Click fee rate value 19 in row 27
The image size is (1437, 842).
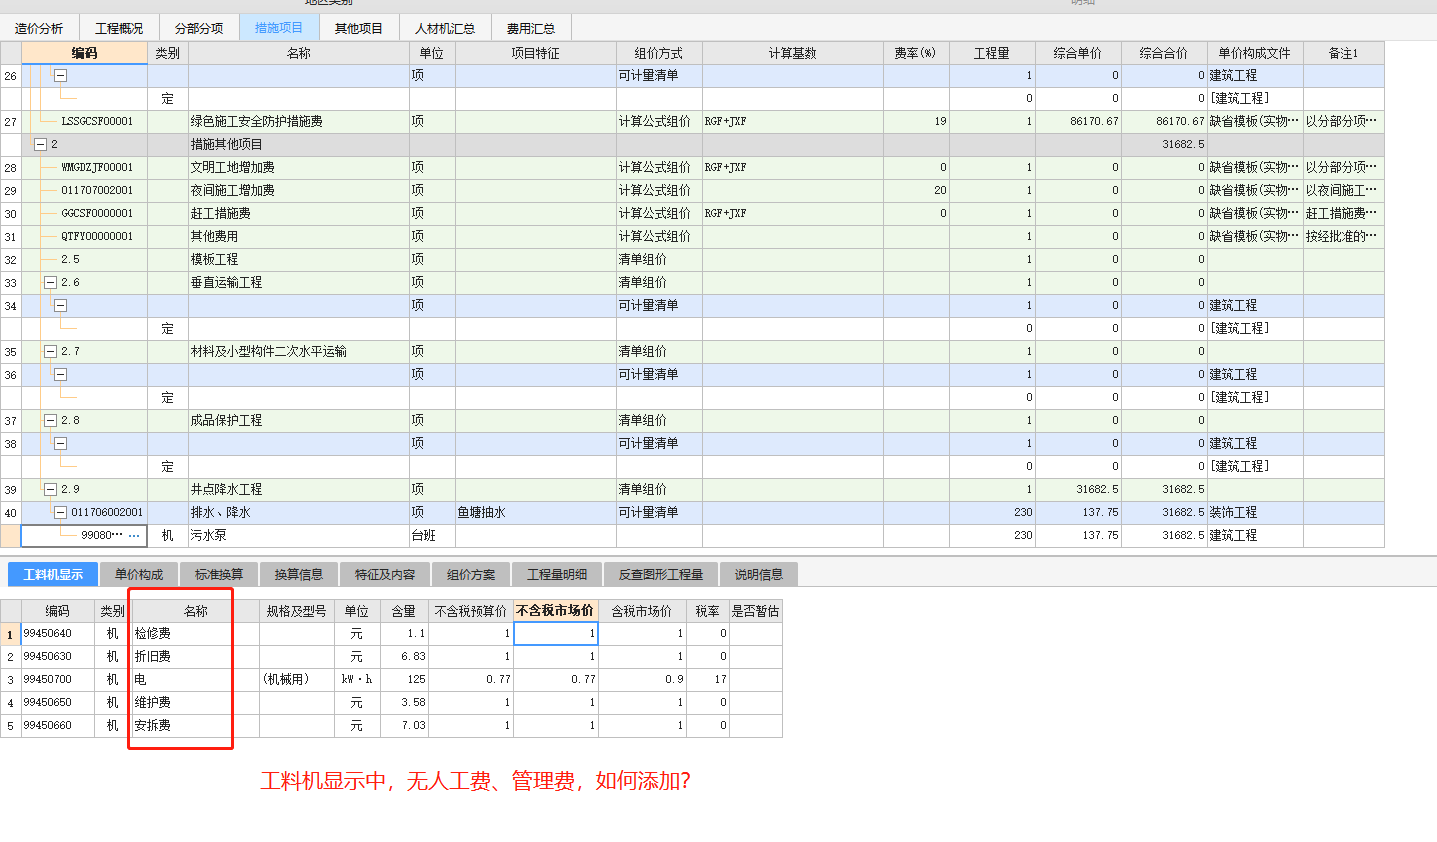[x=915, y=121]
